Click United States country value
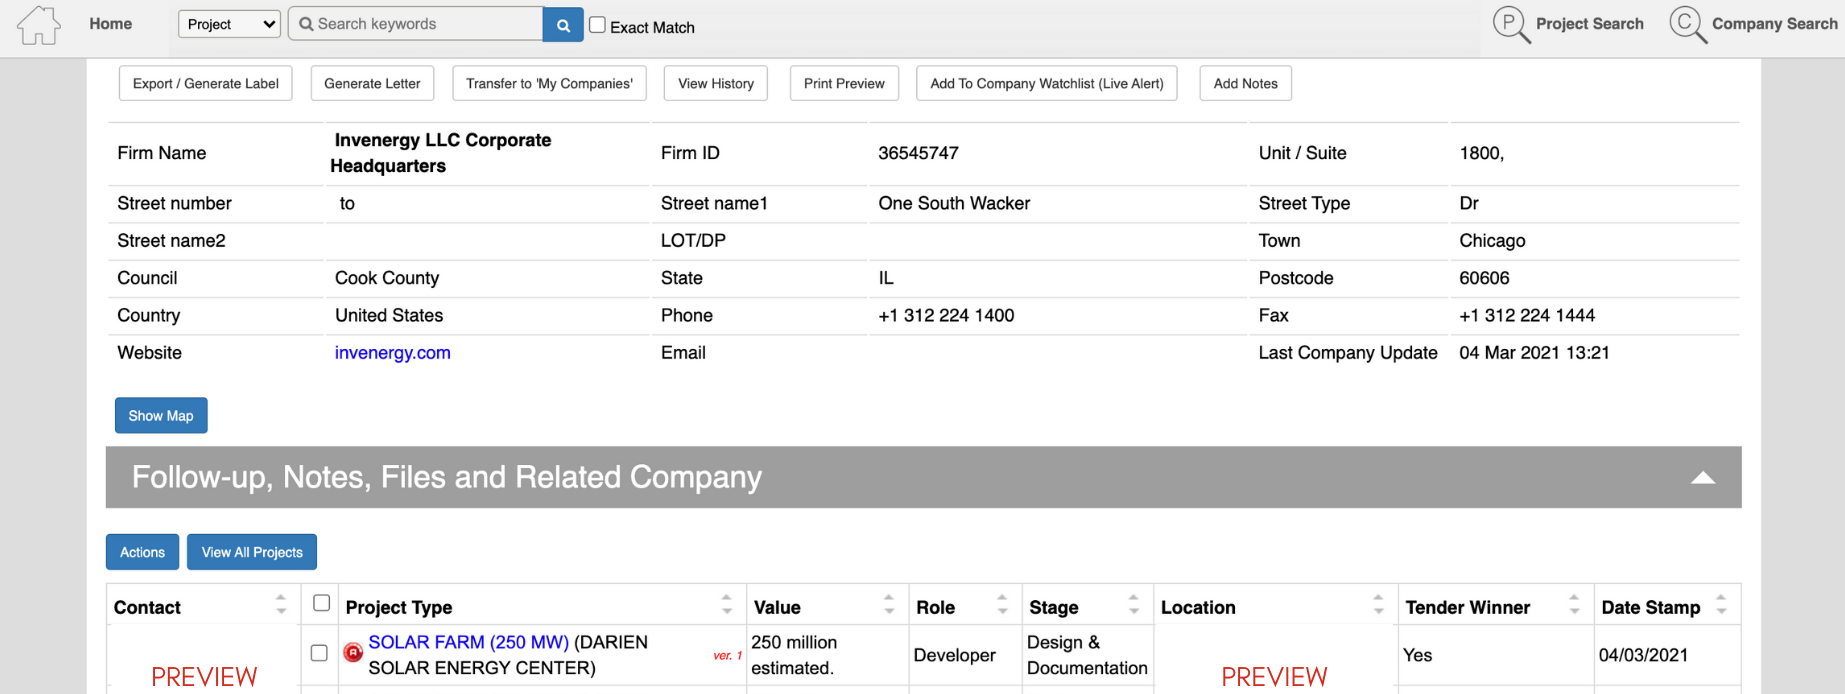Viewport: 1845px width, 694px height. pos(389,316)
